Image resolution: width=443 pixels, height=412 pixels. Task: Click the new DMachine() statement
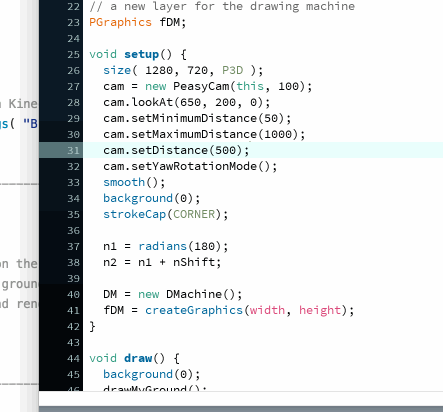point(173,294)
